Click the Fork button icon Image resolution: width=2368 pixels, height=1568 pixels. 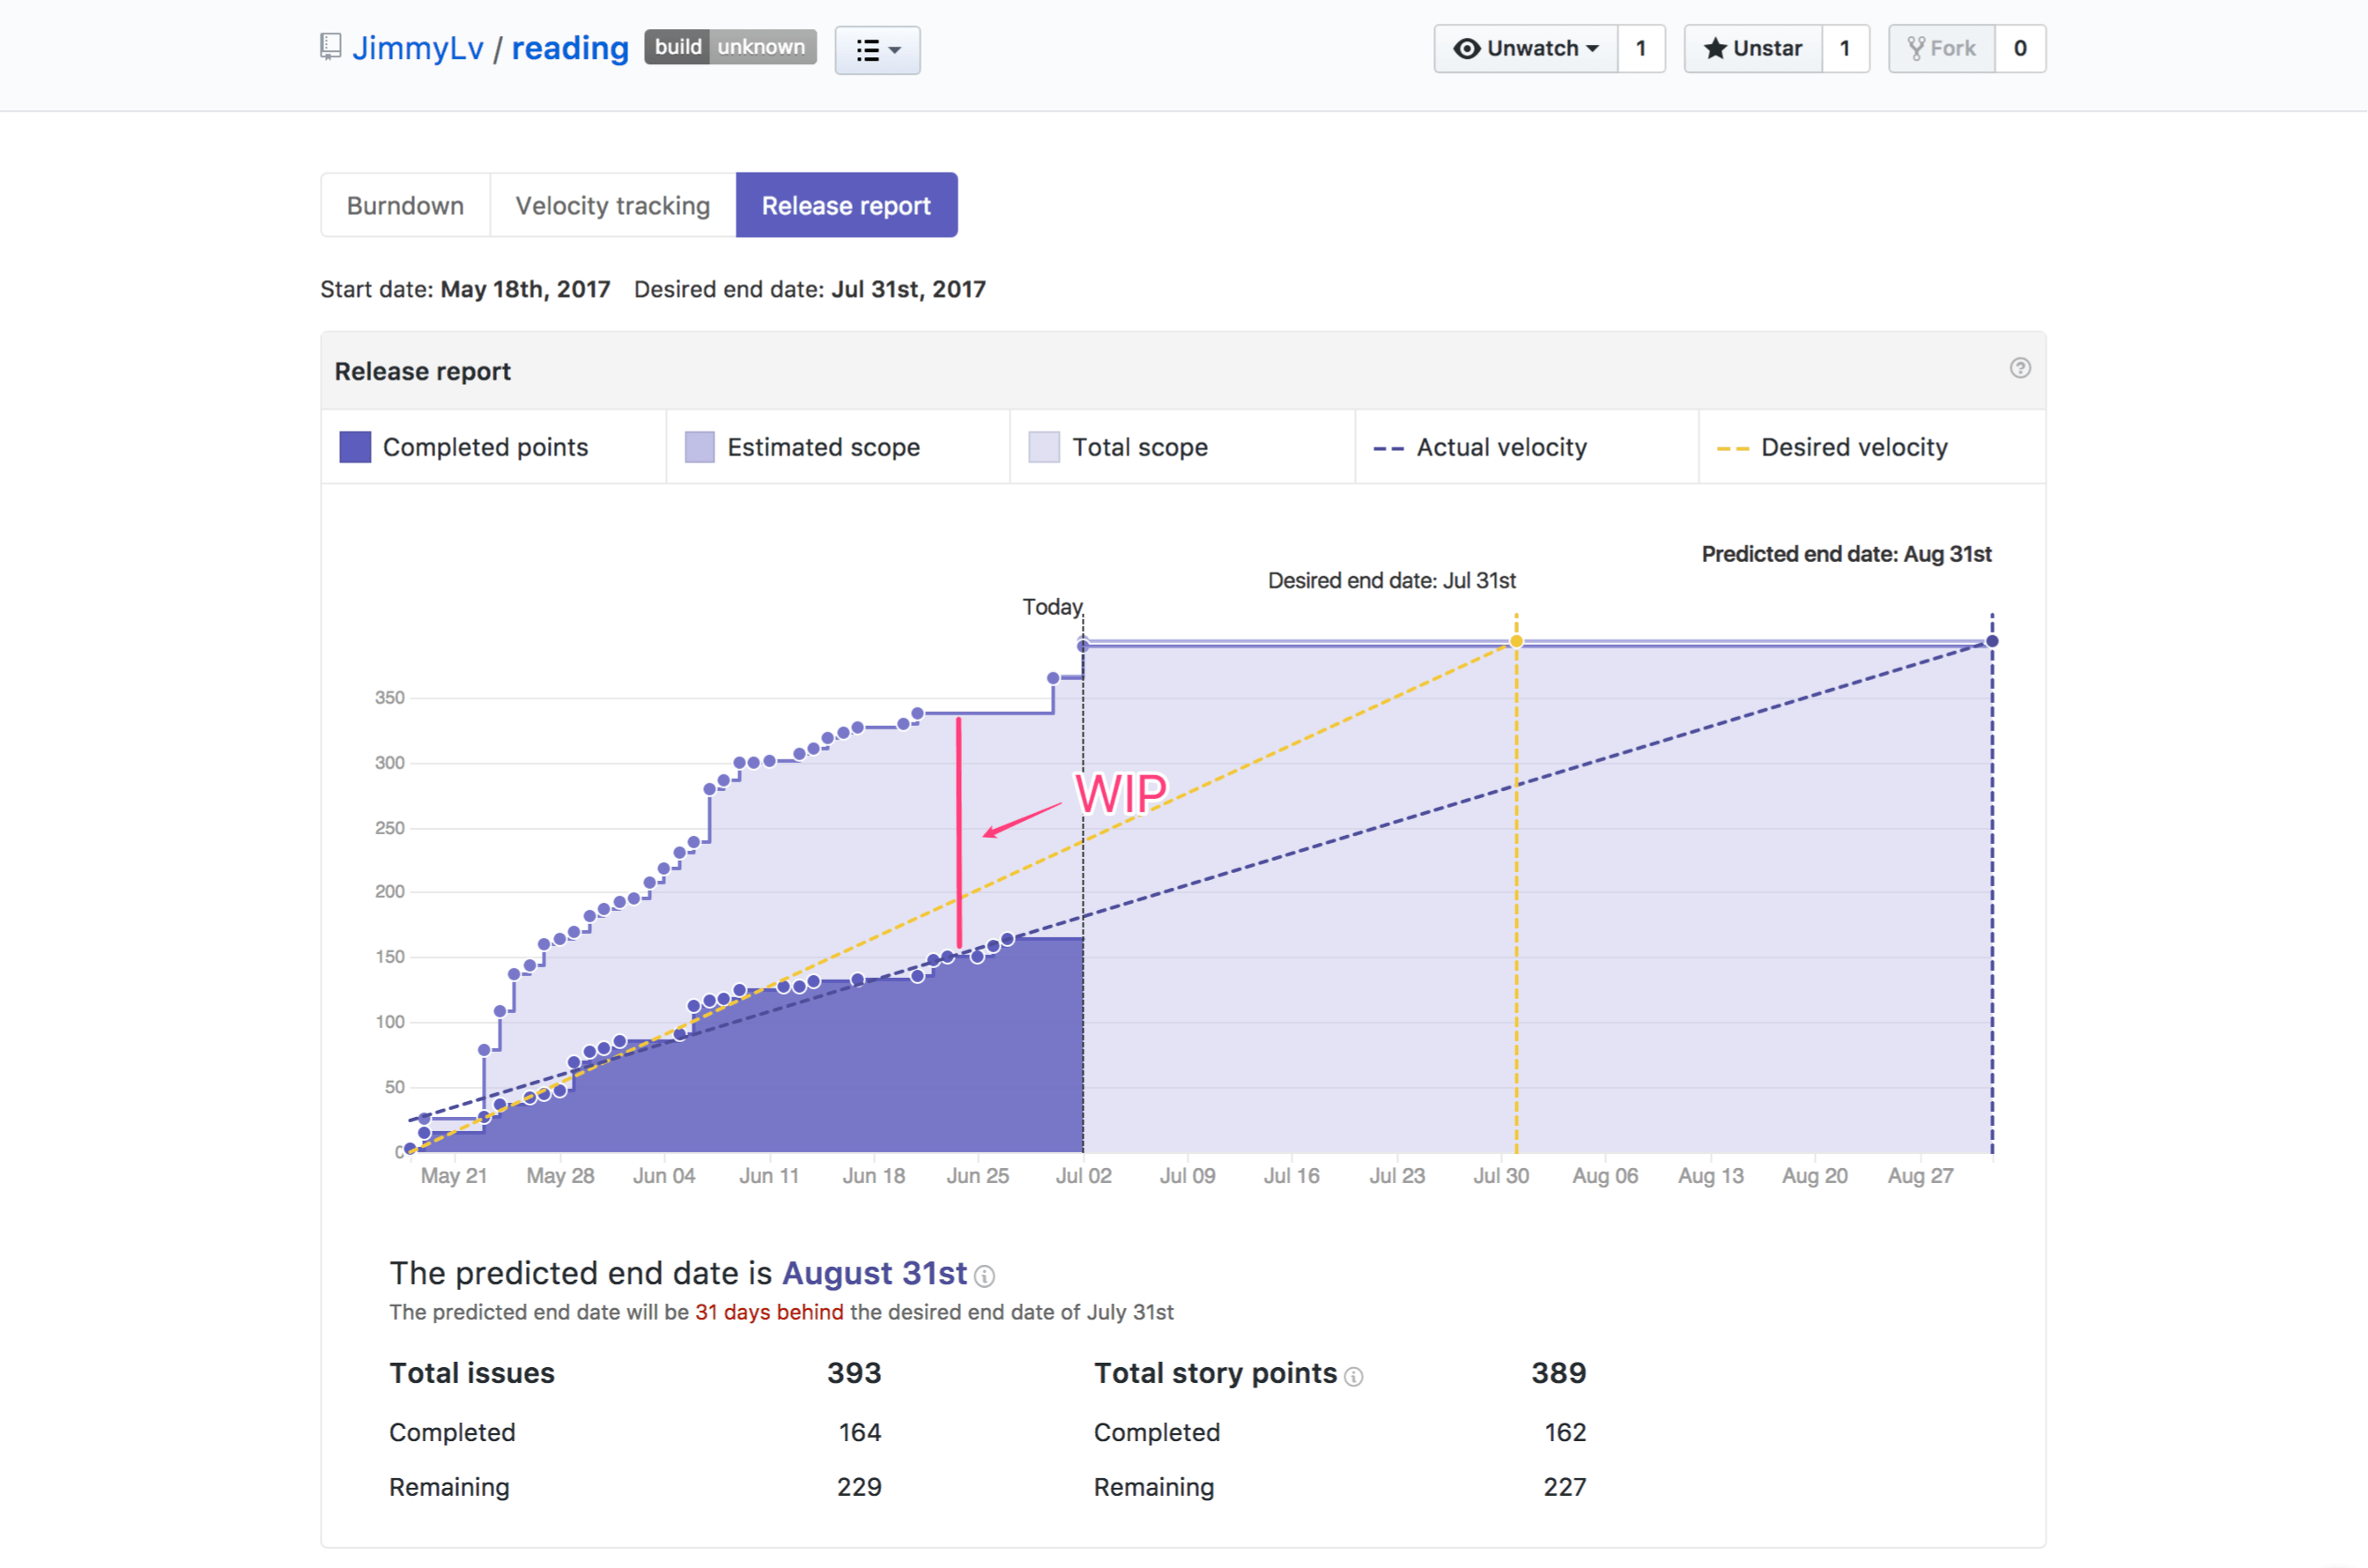pos(1915,48)
